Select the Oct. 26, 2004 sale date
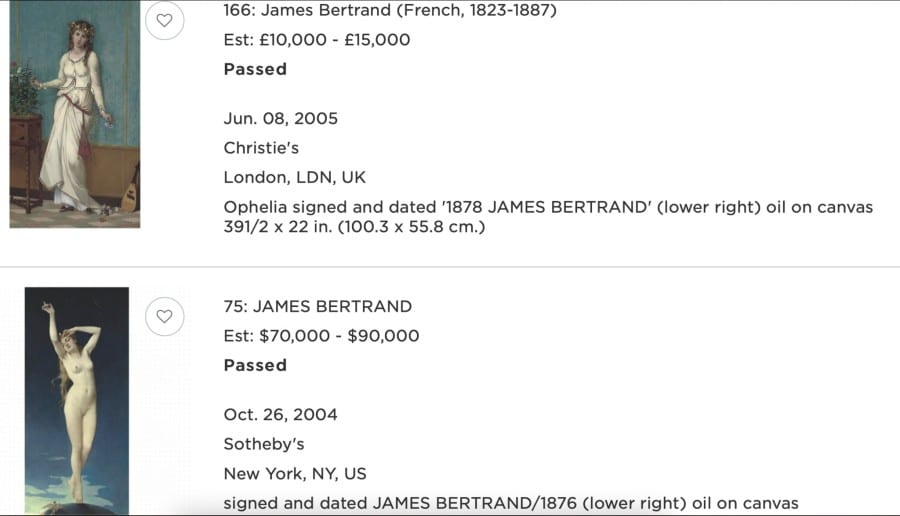The width and height of the screenshot is (900, 516). click(281, 415)
